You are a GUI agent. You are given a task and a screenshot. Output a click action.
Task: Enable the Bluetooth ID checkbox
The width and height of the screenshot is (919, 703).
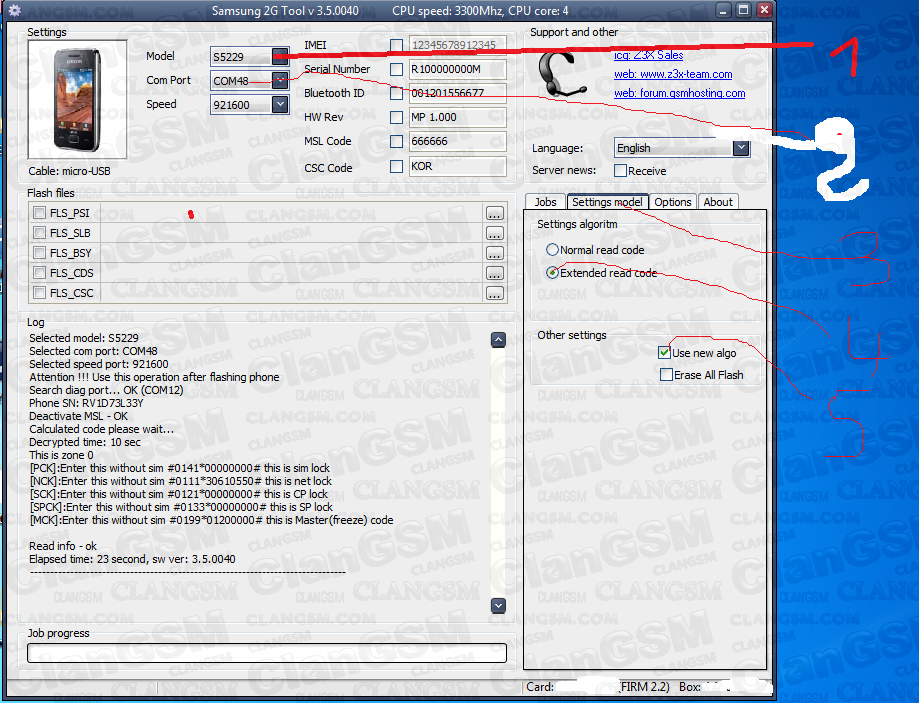[x=397, y=93]
